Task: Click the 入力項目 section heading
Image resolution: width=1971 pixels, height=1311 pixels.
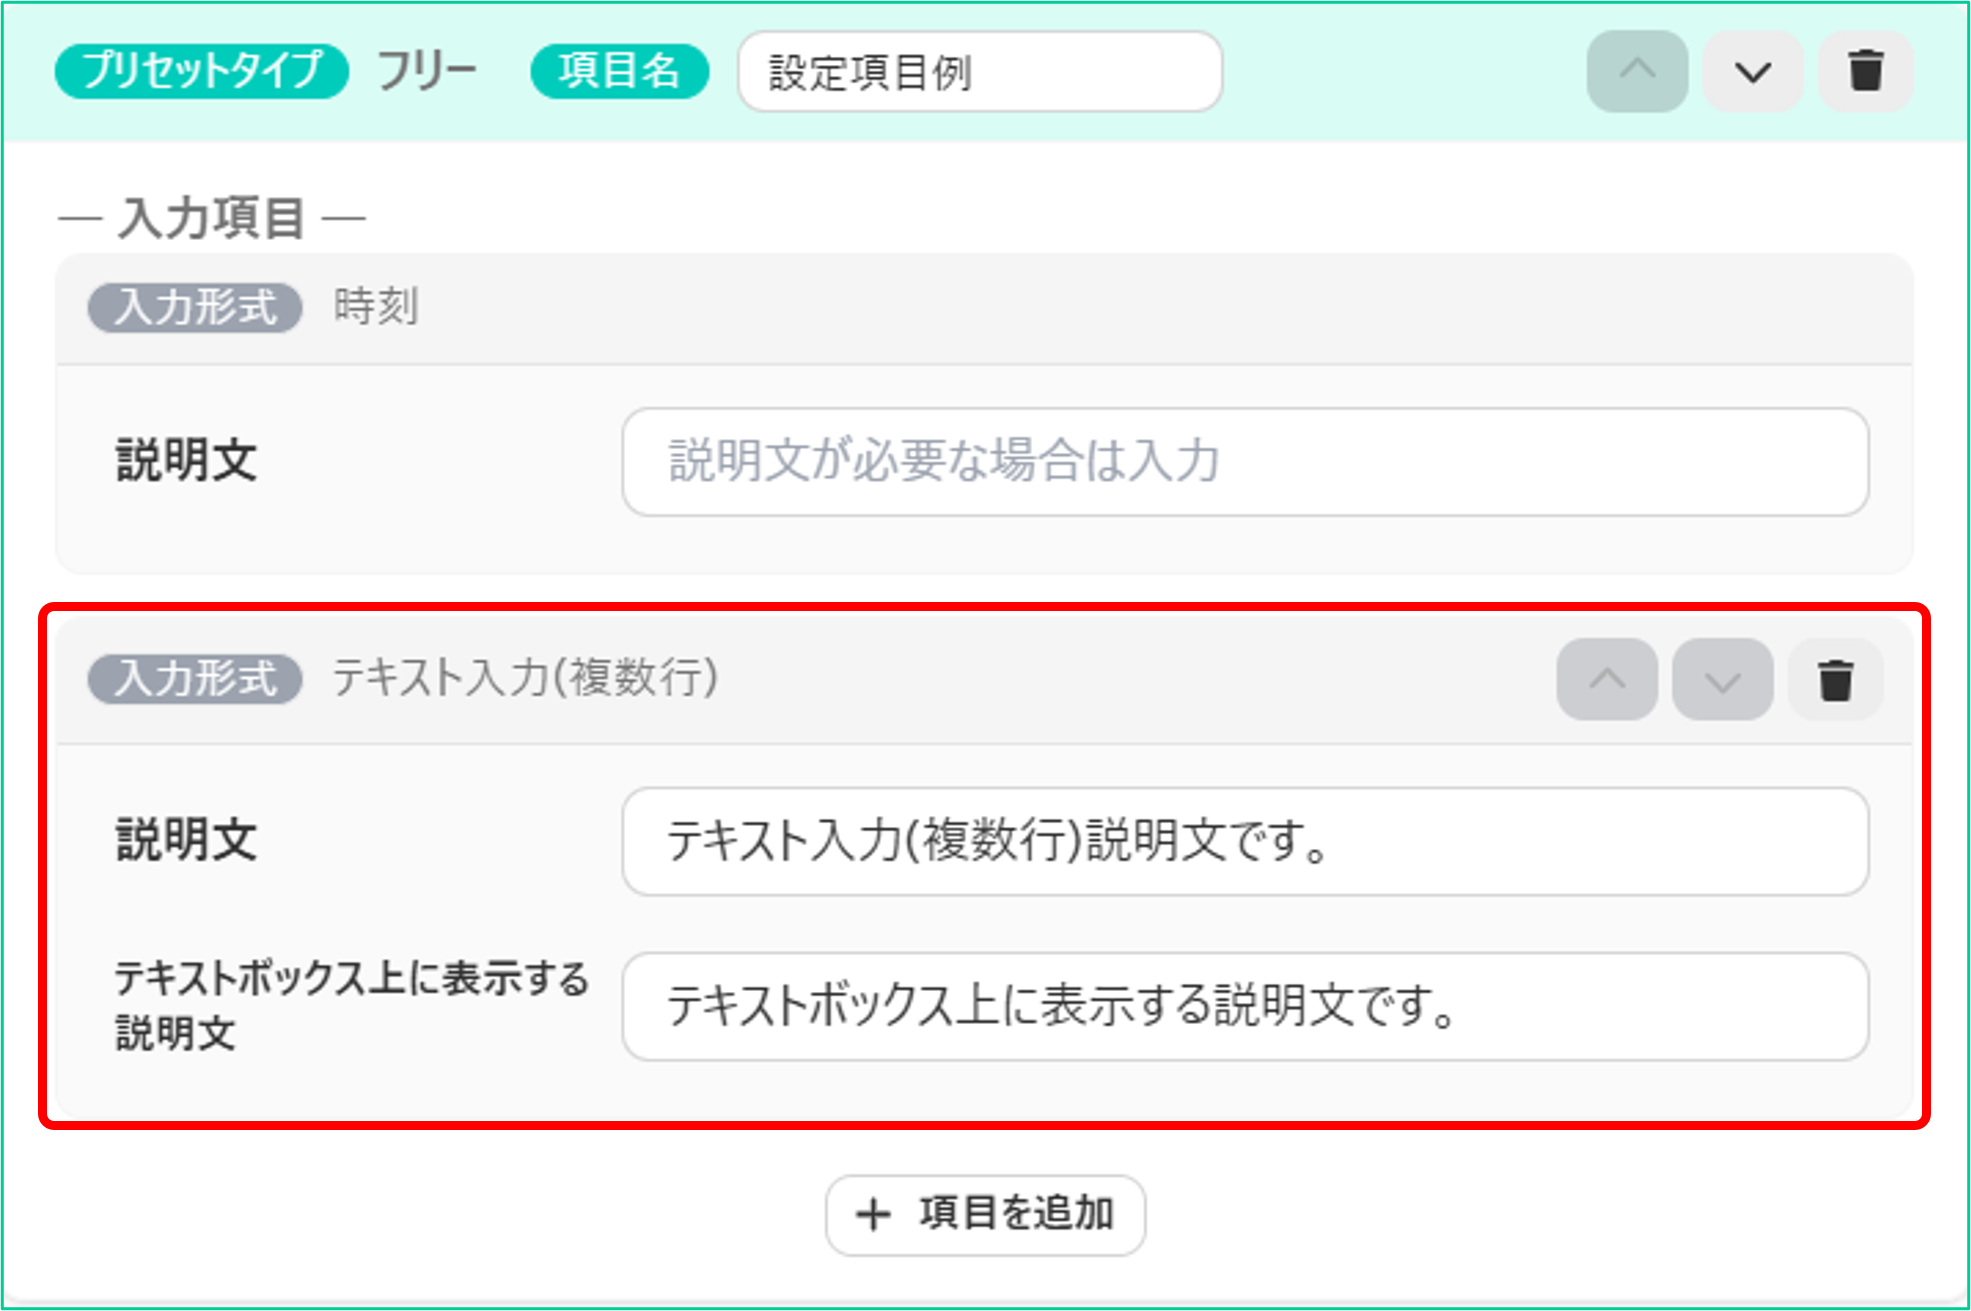Action: pyautogui.click(x=212, y=218)
